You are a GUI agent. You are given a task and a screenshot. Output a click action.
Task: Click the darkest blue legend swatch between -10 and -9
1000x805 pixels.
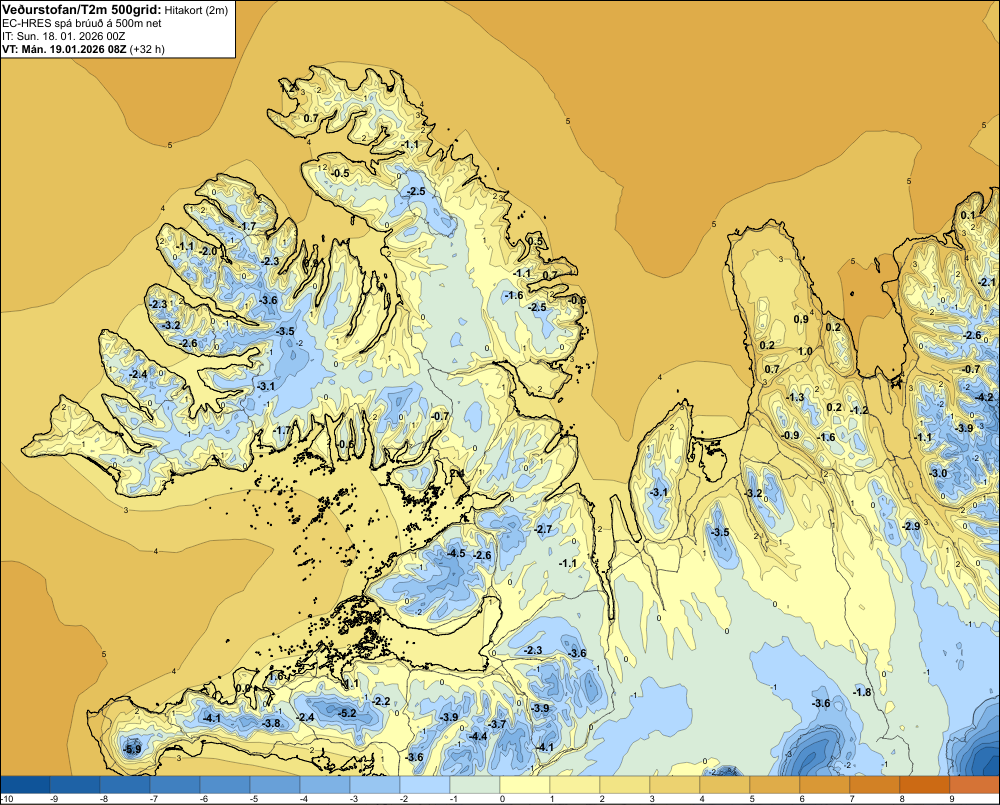[25, 784]
